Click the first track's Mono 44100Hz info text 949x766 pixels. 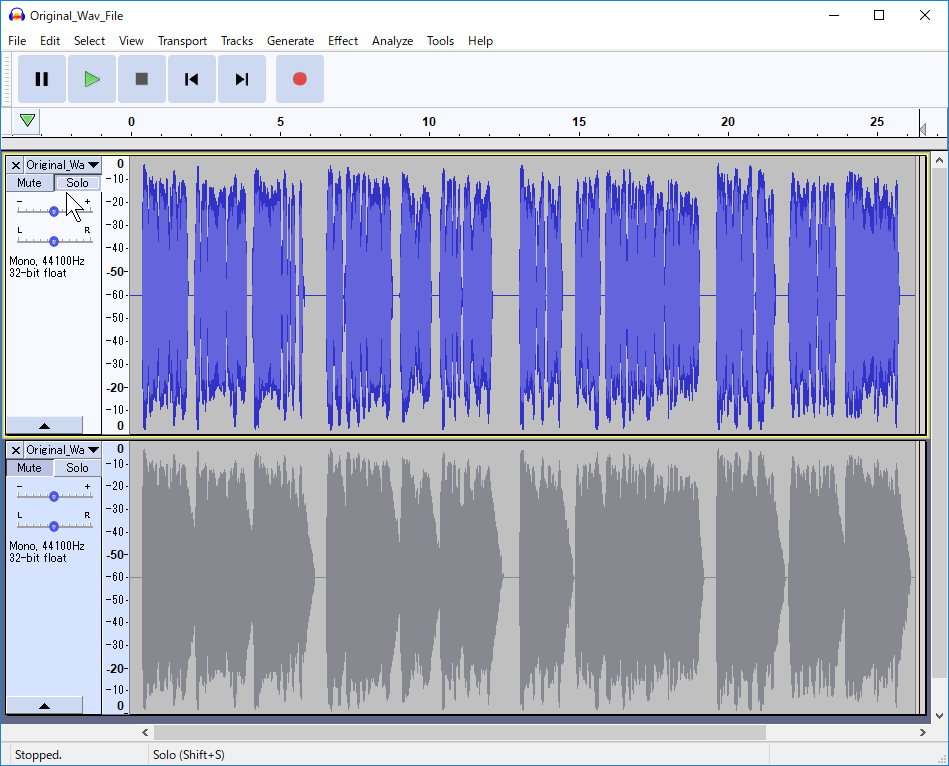[47, 261]
